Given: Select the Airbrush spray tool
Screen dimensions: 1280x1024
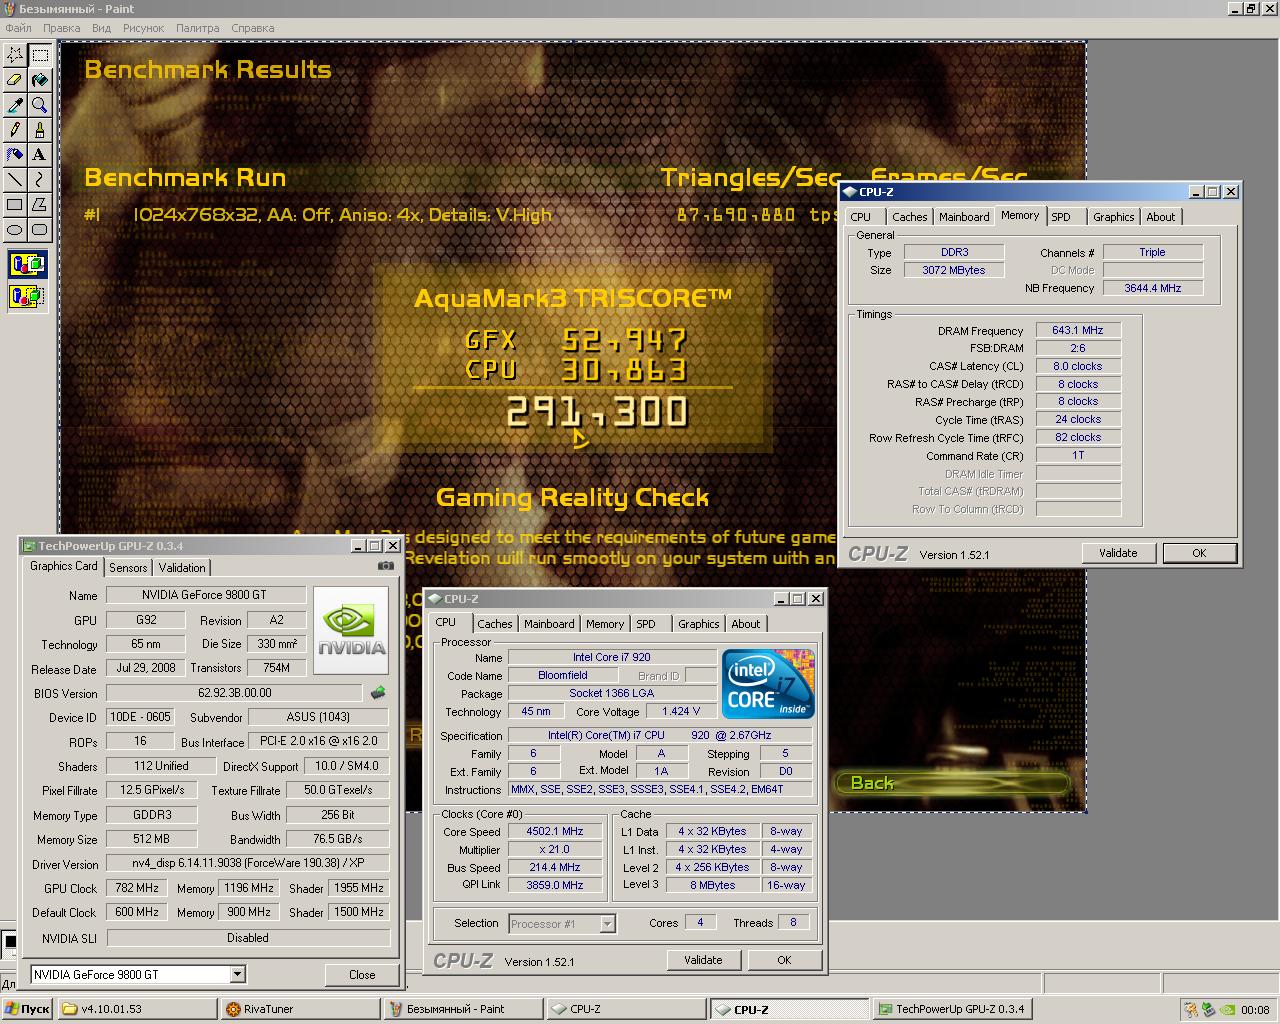Looking at the screenshot, I should (x=15, y=155).
